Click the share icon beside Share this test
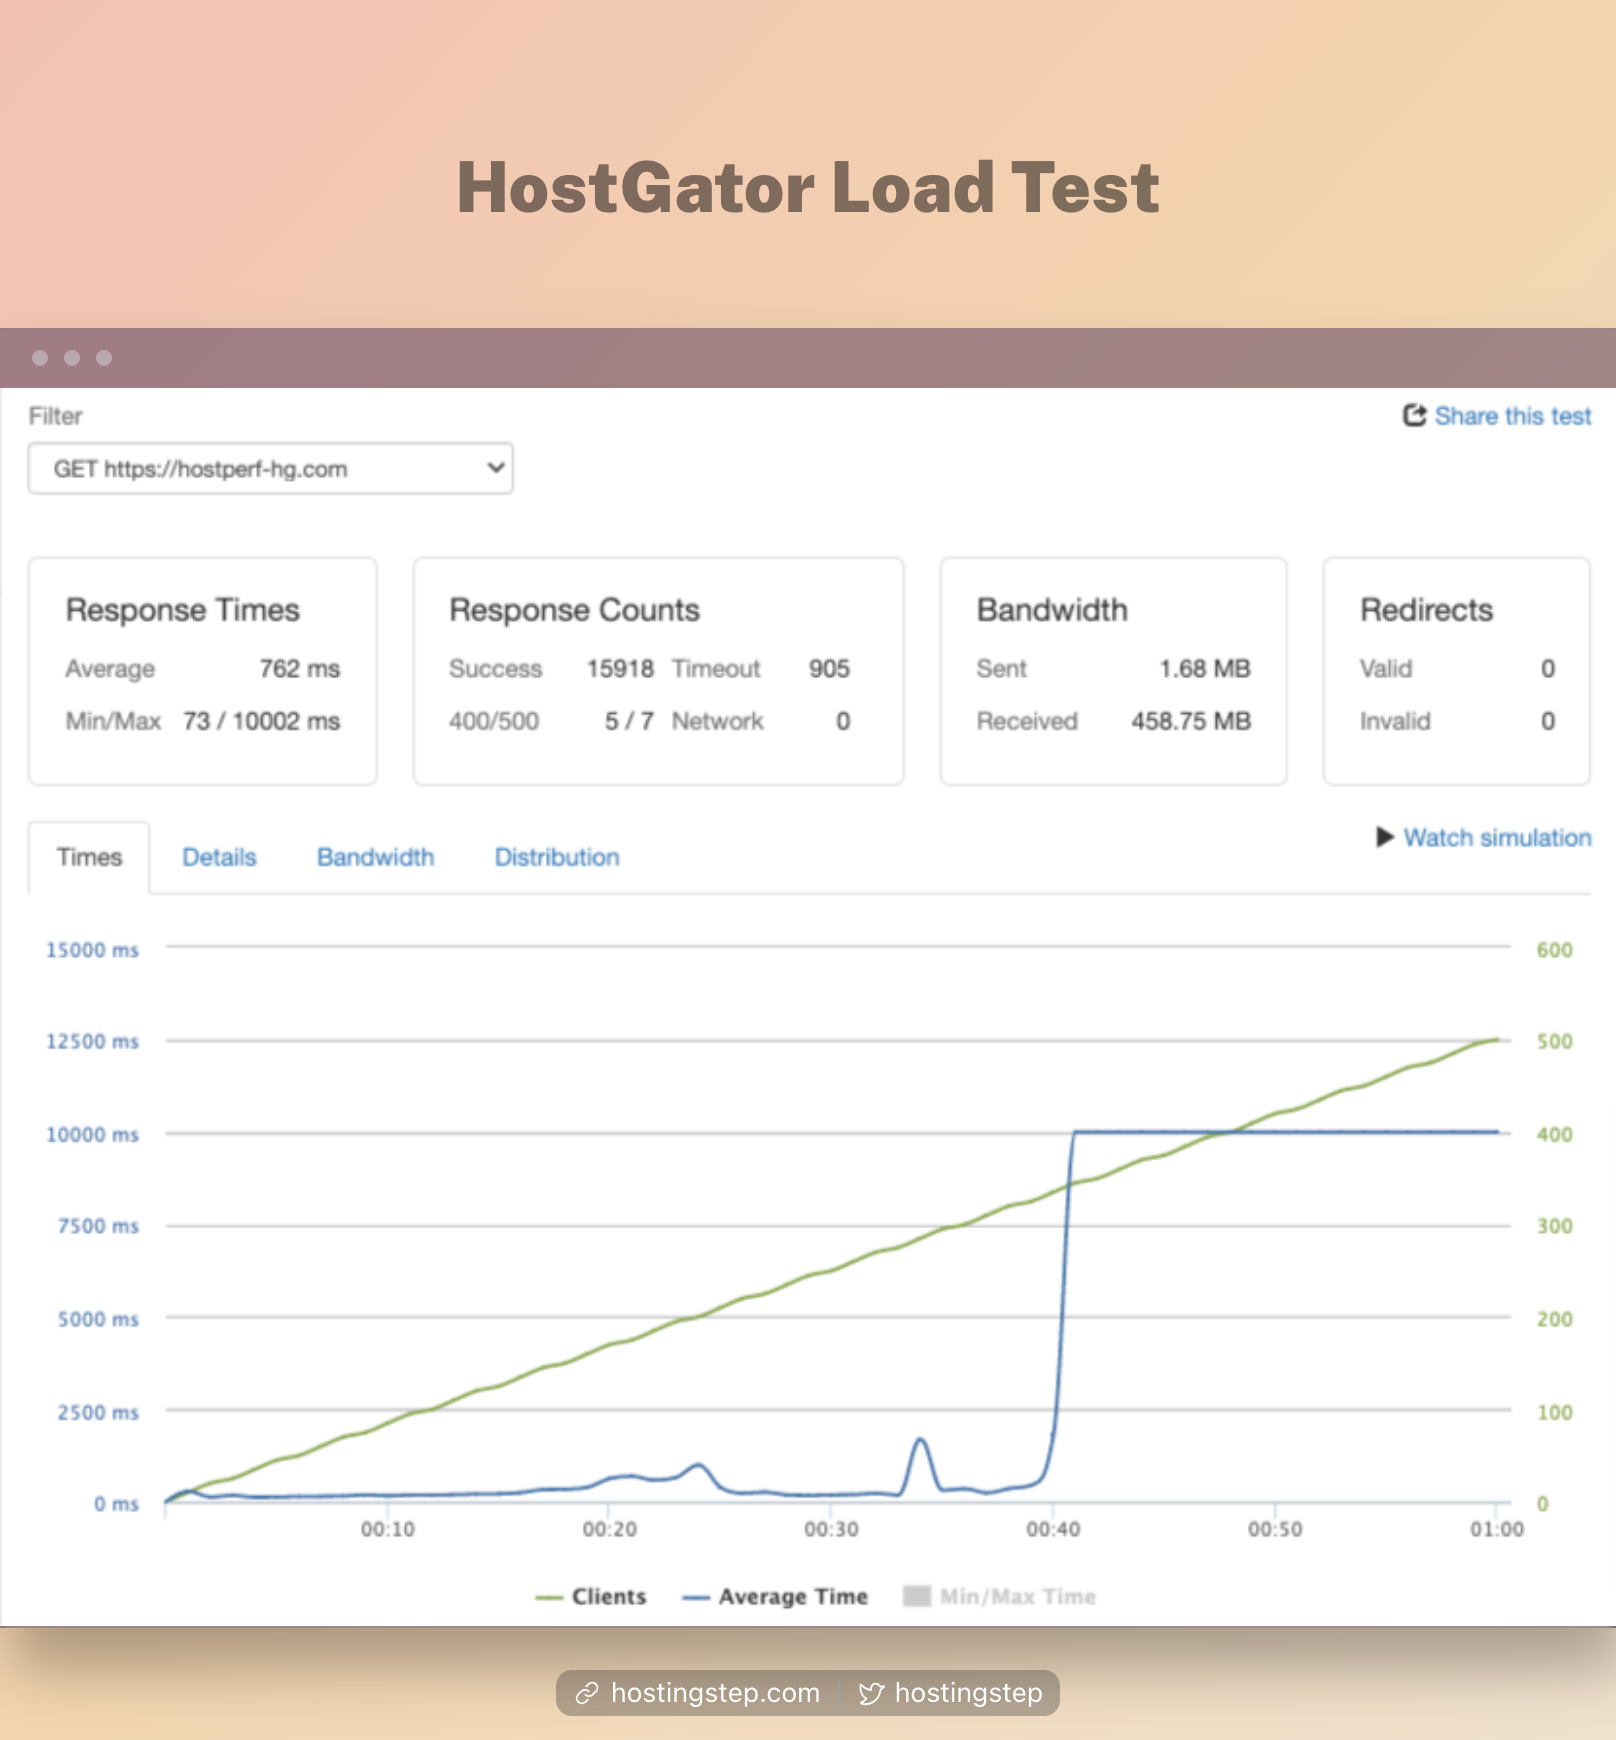Viewport: 1616px width, 1740px height. coord(1414,415)
